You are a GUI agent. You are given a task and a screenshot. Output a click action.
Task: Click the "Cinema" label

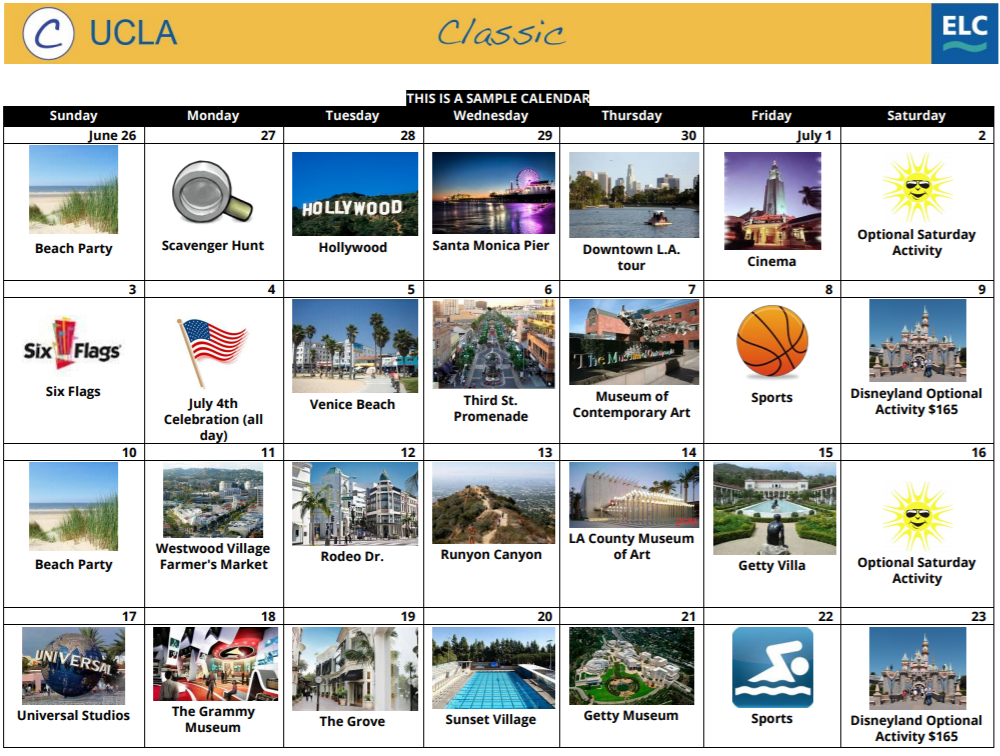tap(772, 262)
